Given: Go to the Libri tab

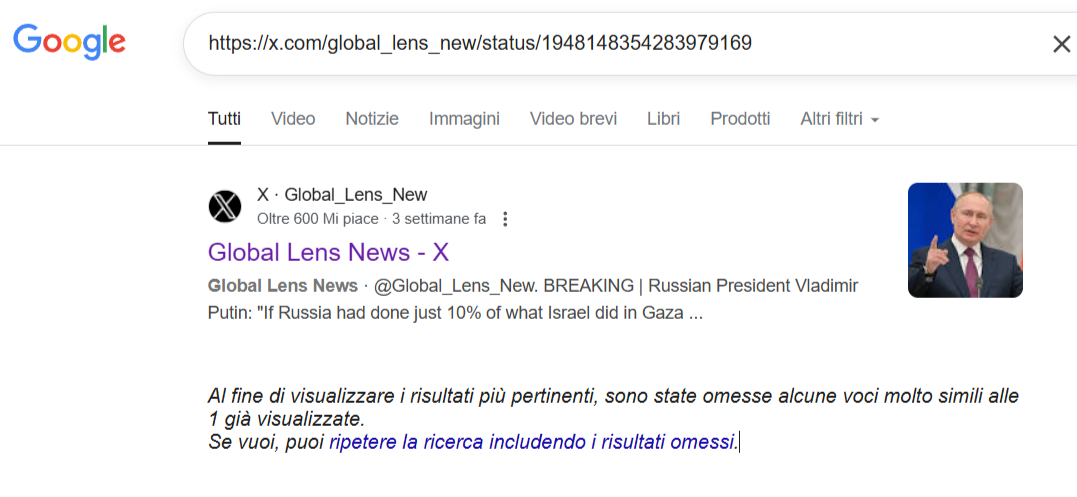Looking at the screenshot, I should pyautogui.click(x=664, y=119).
